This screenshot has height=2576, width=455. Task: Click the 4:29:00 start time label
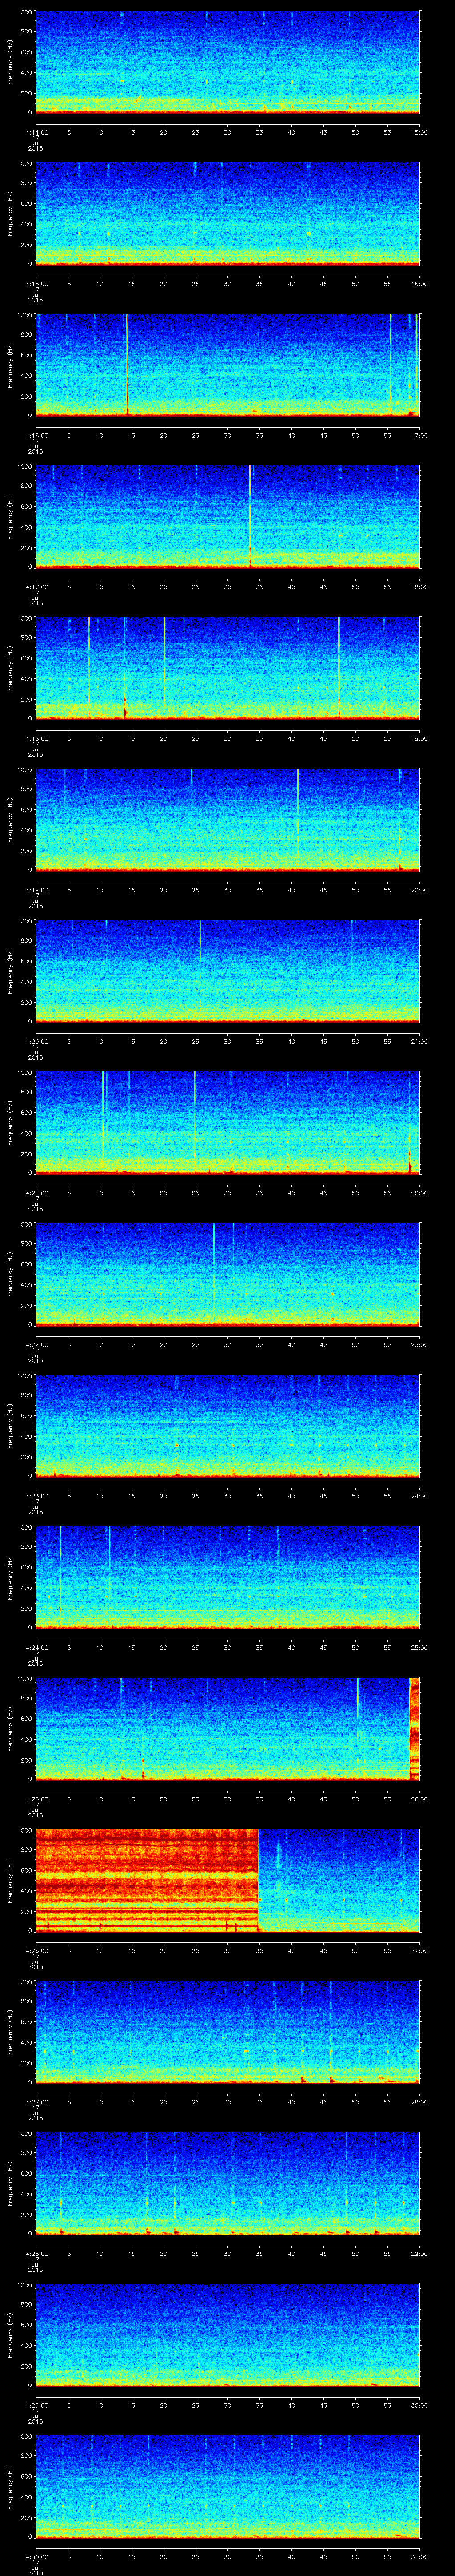pyautogui.click(x=36, y=2405)
